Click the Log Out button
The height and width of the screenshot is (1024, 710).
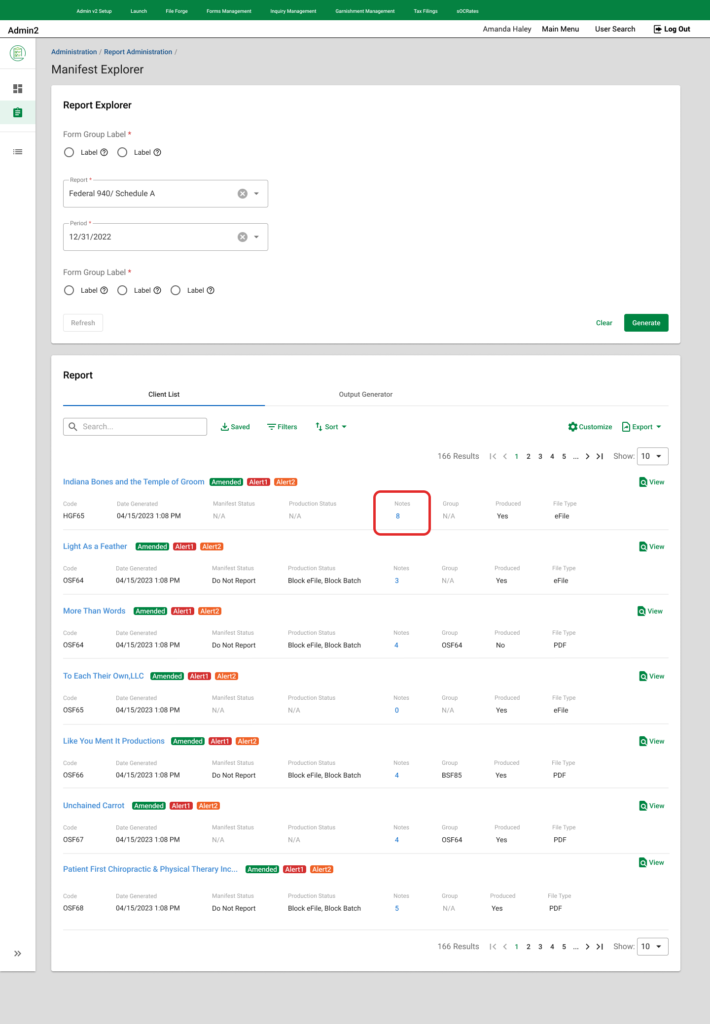(671, 29)
